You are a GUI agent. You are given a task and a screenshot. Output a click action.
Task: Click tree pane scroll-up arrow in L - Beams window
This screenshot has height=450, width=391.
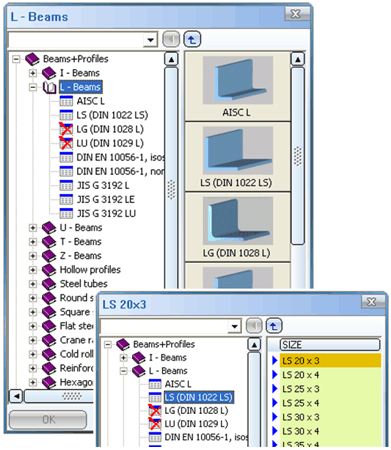pos(171,60)
